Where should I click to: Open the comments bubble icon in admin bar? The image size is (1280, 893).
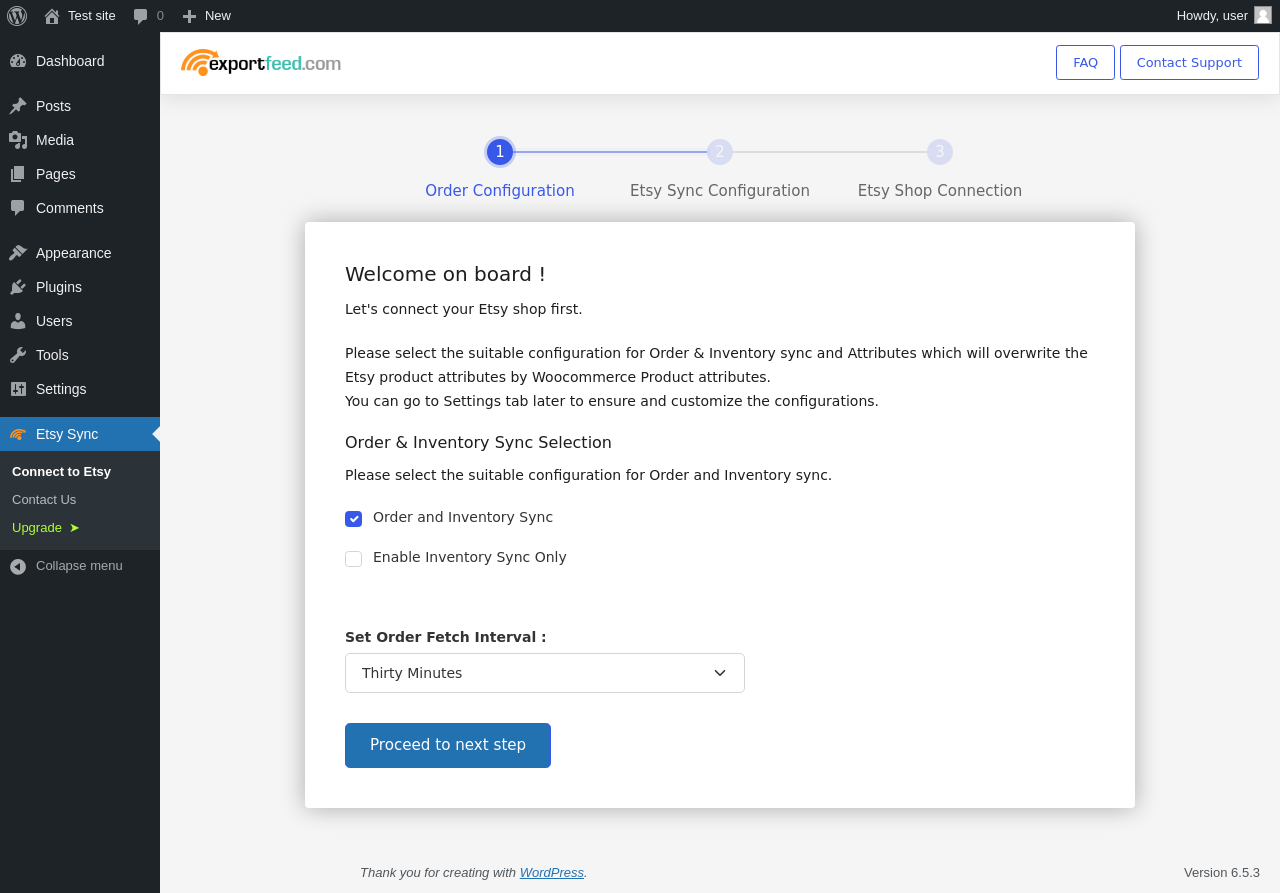click(x=141, y=16)
